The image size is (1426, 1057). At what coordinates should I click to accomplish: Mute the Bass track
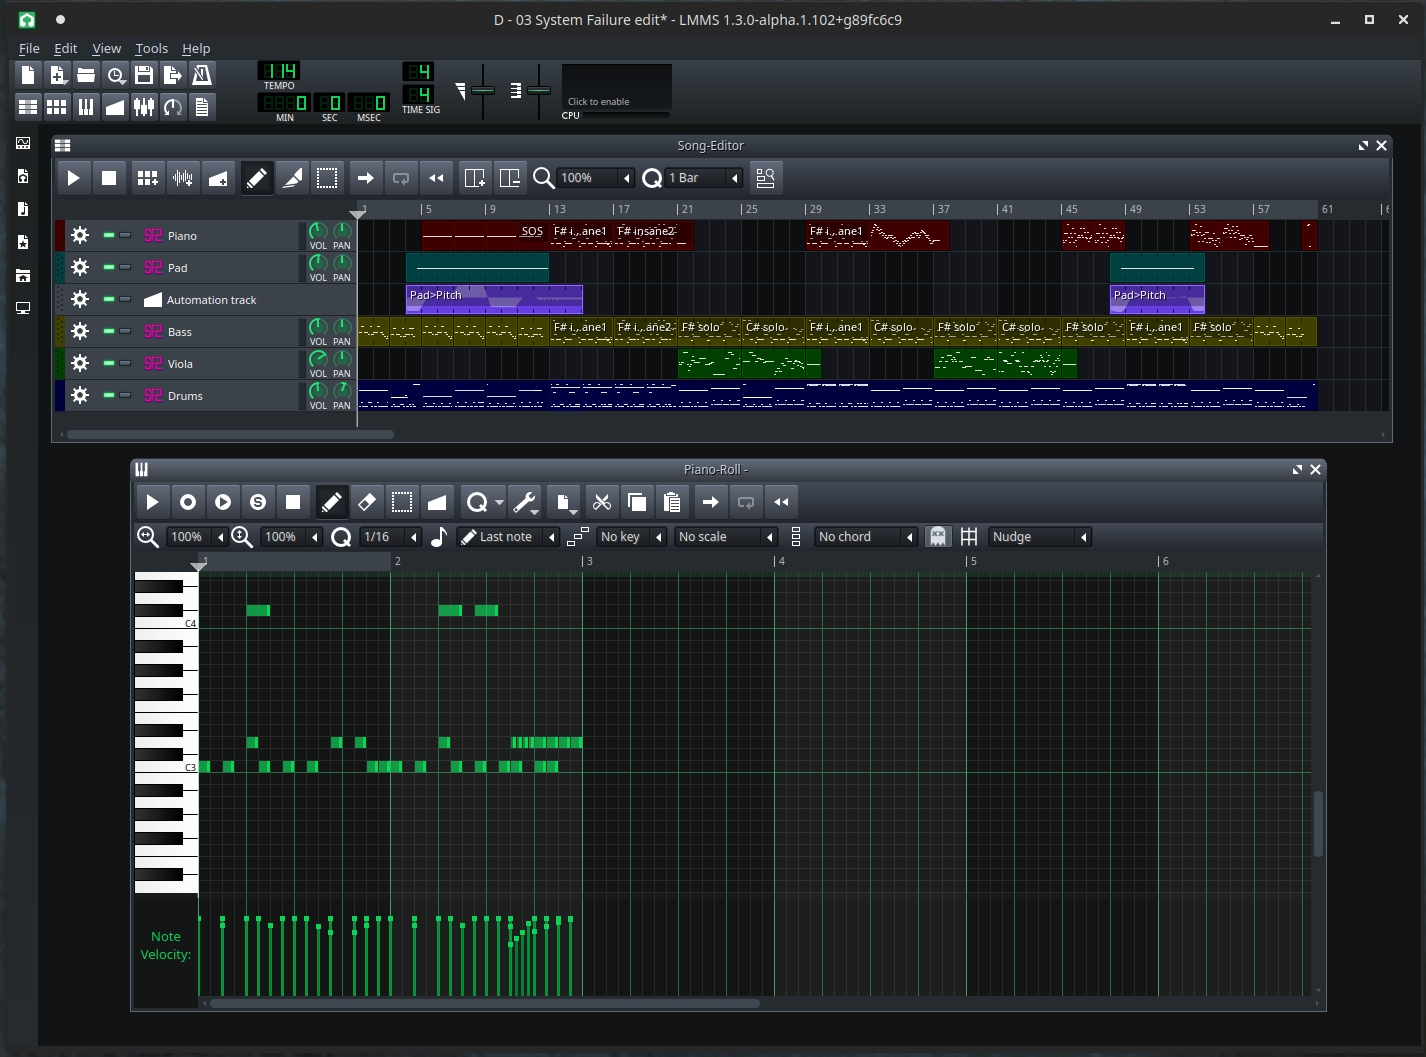(x=109, y=331)
